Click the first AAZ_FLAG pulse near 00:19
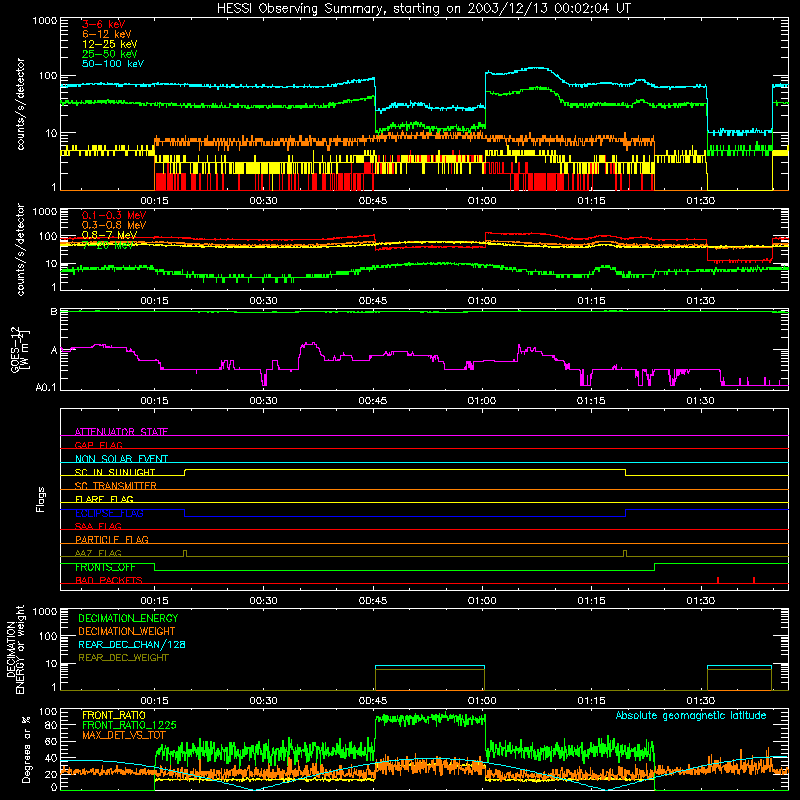This screenshot has width=800, height=800. coord(185,554)
